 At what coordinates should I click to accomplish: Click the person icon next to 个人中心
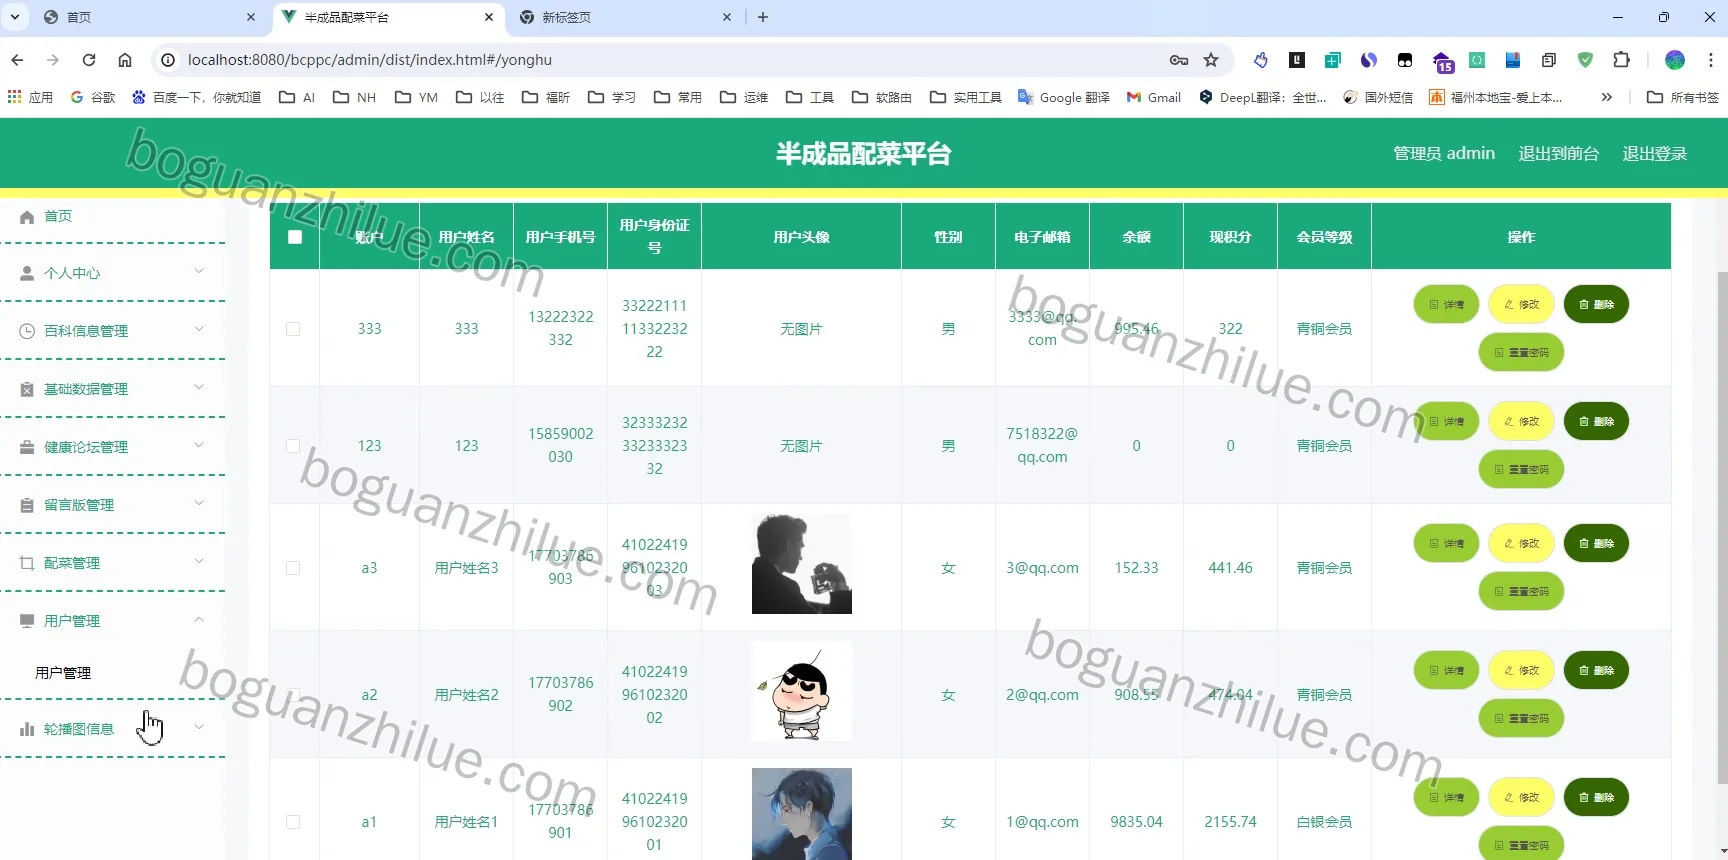click(27, 273)
